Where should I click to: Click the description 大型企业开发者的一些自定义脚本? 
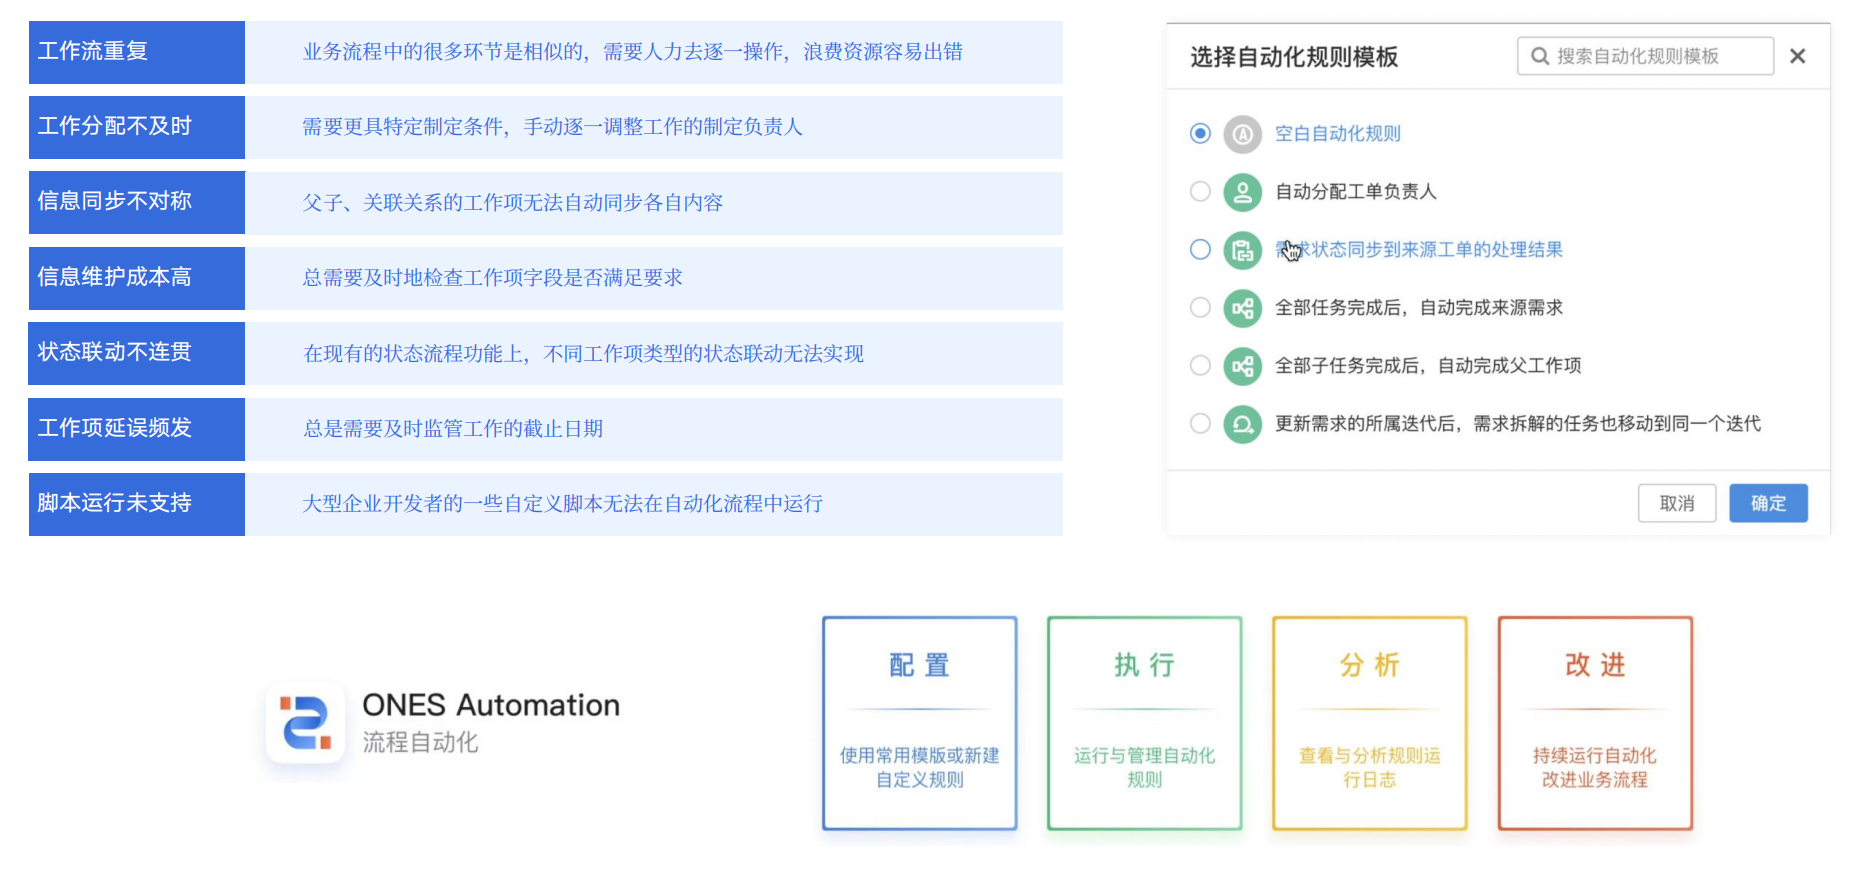[x=563, y=504]
